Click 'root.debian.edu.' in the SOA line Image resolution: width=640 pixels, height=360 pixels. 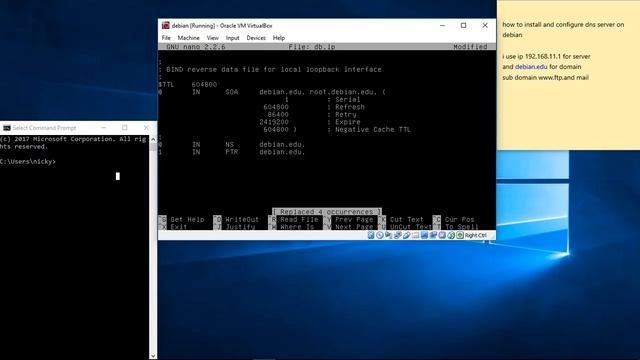344,92
